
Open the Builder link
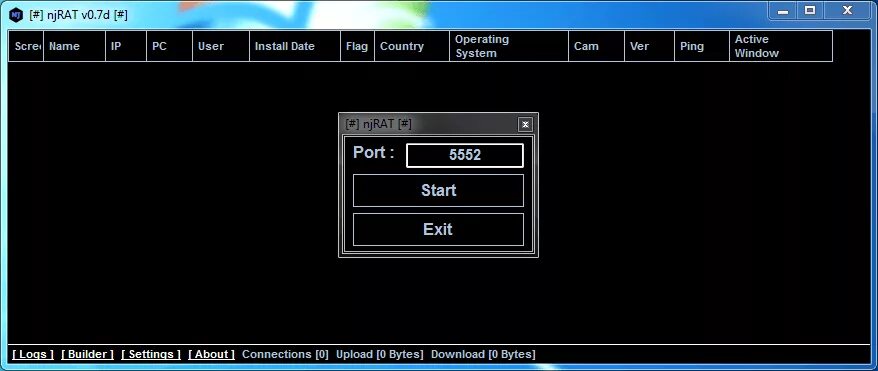point(87,354)
